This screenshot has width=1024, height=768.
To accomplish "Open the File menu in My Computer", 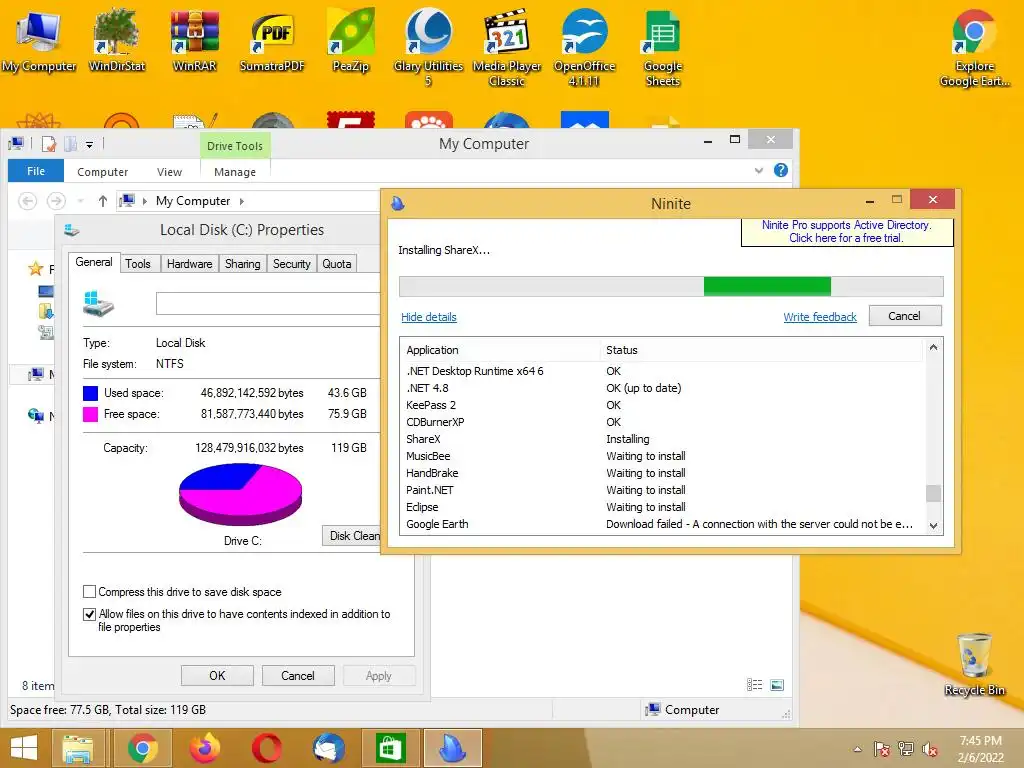I will [x=36, y=171].
